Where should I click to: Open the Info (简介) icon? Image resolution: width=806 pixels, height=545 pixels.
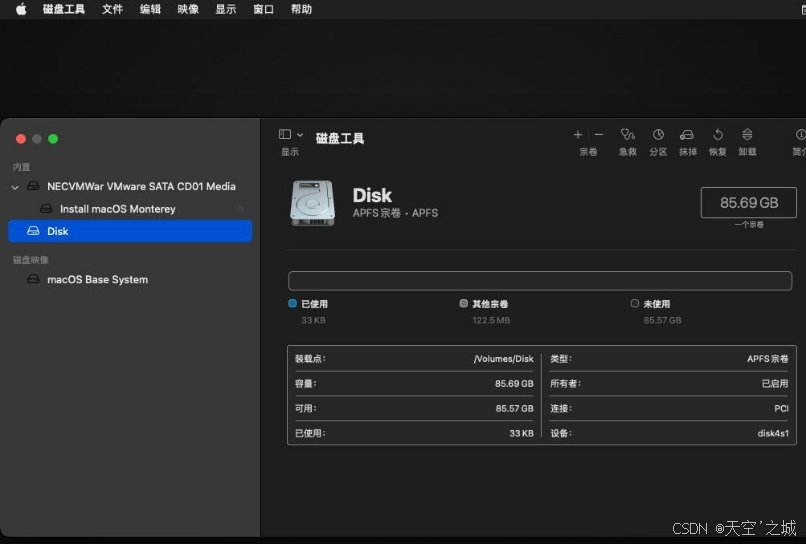(x=800, y=135)
